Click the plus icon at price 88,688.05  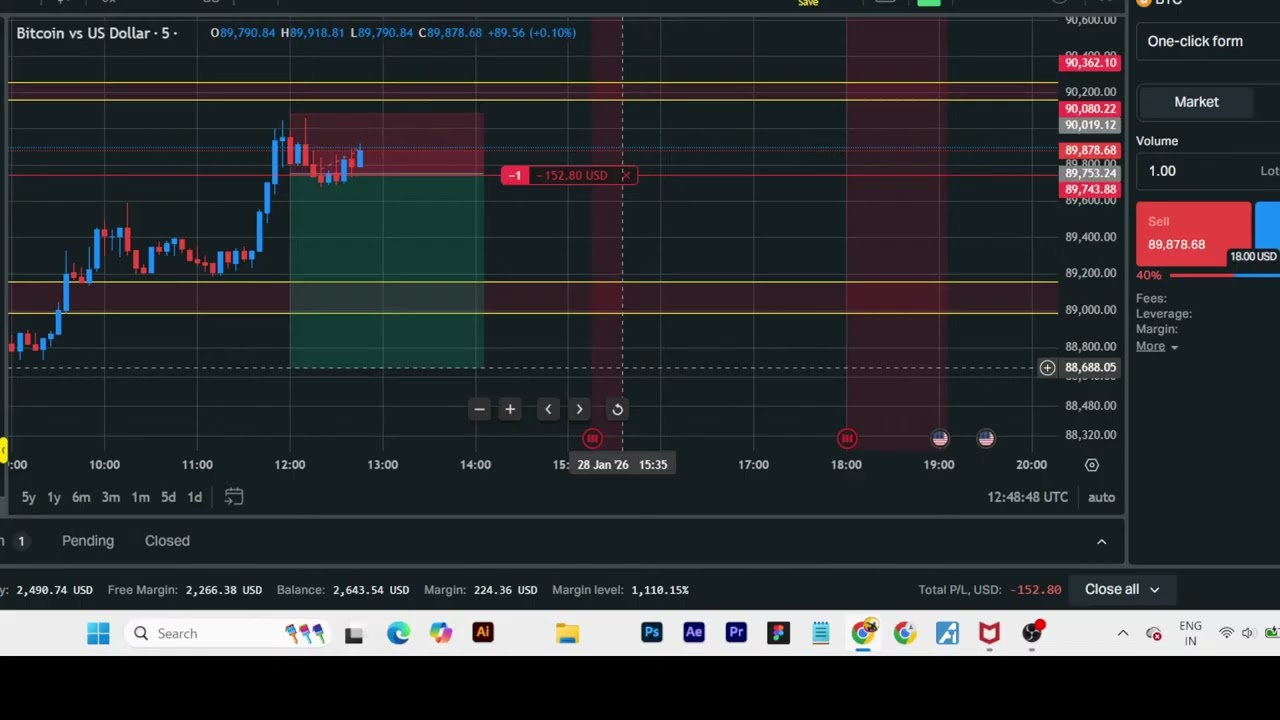[x=1047, y=368]
